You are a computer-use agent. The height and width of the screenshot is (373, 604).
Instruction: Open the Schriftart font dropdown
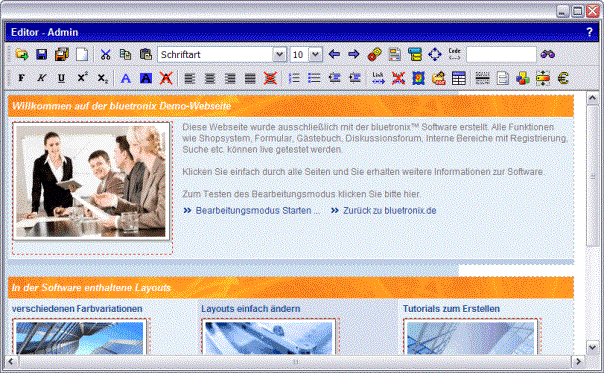point(221,54)
